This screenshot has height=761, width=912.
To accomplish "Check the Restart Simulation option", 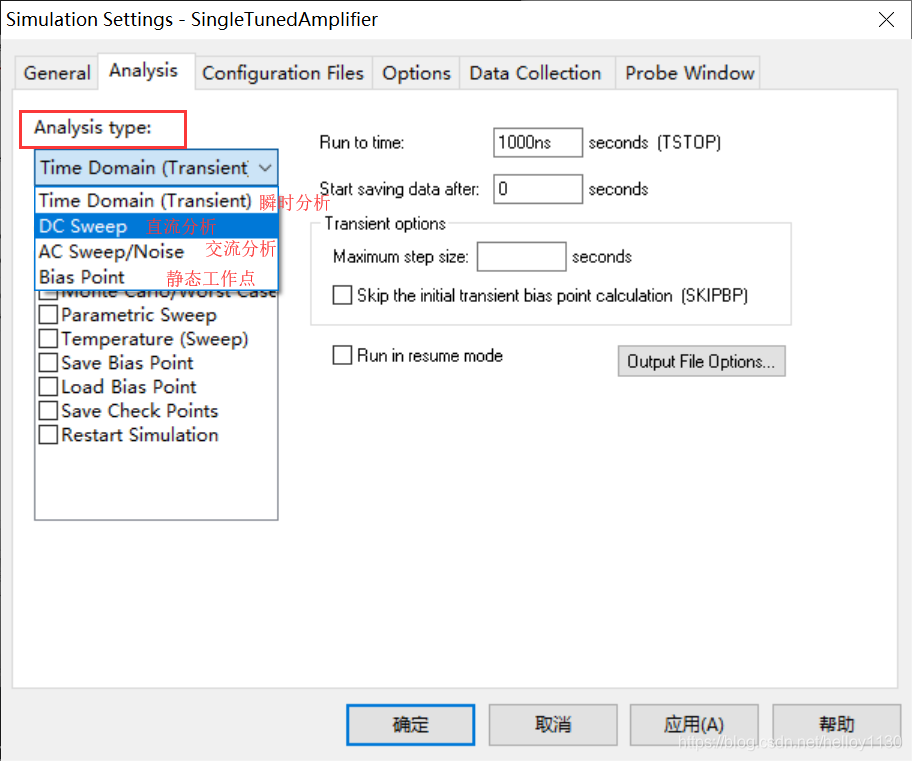I will (x=48, y=435).
